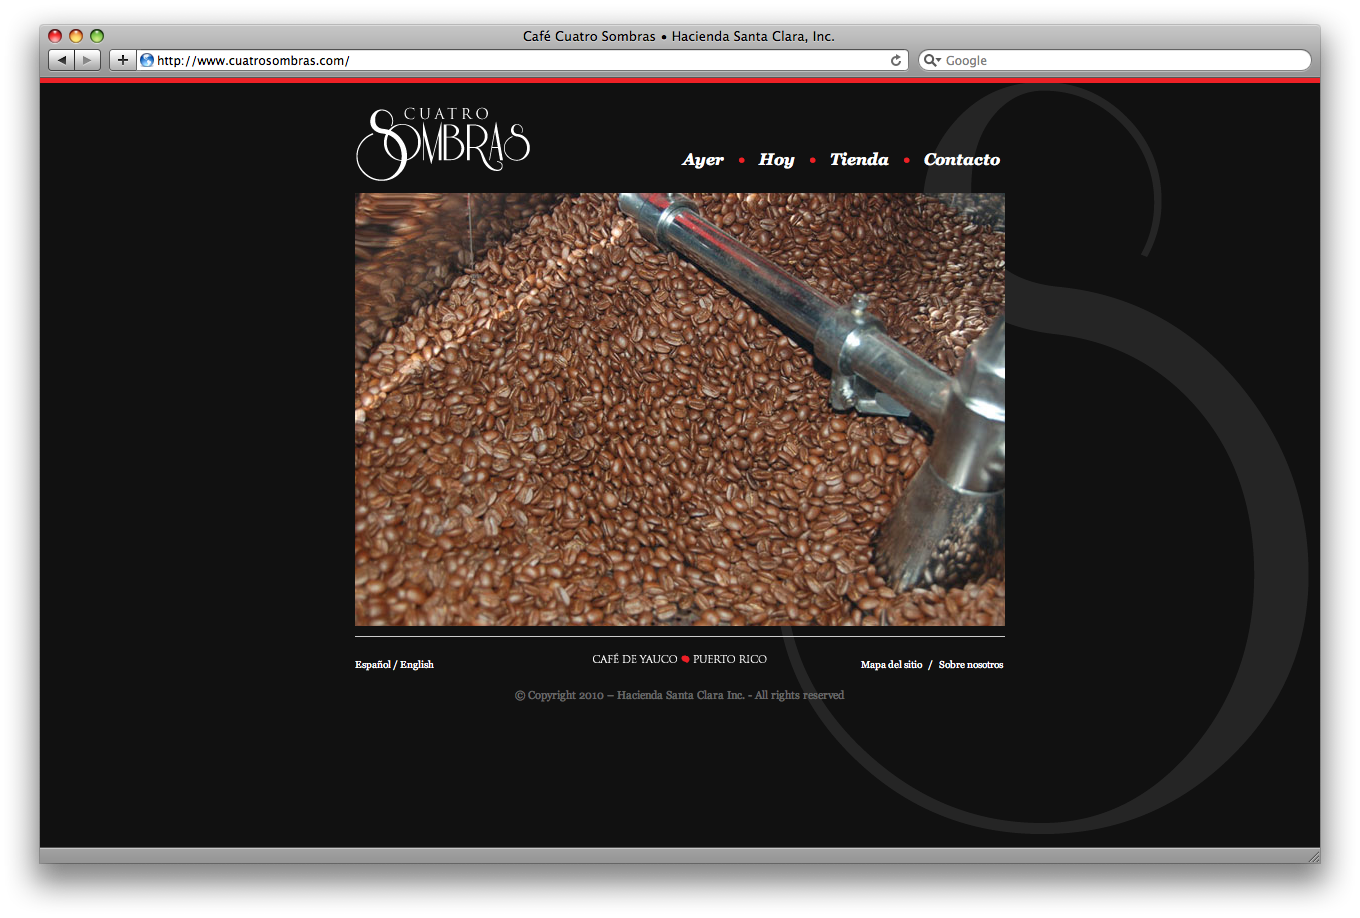Click the Safari back arrow button
Viewport: 1360px width, 918px height.
point(62,60)
